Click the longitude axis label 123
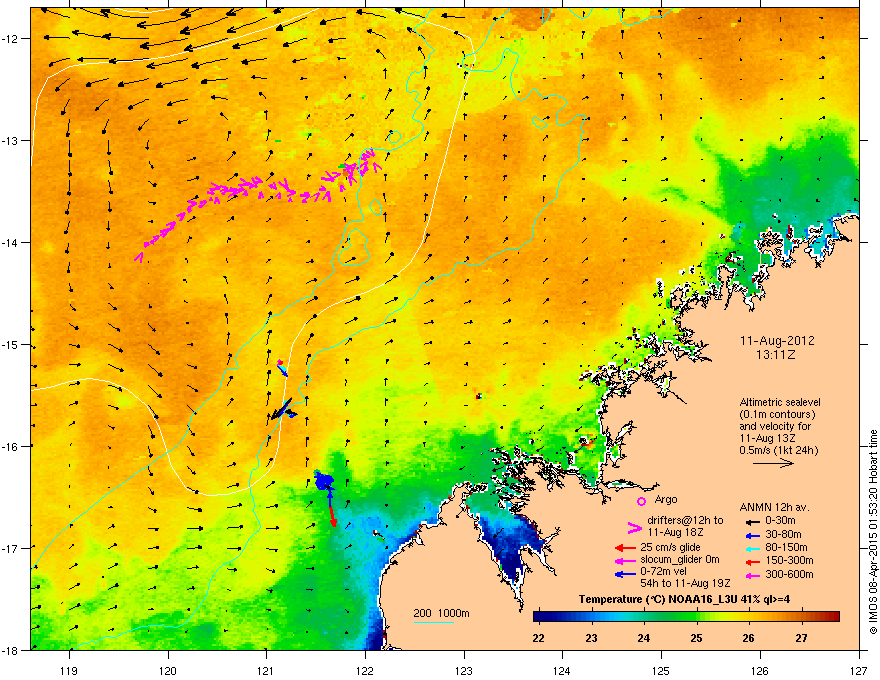Screen dimensions: 880x680 pyautogui.click(x=464, y=670)
